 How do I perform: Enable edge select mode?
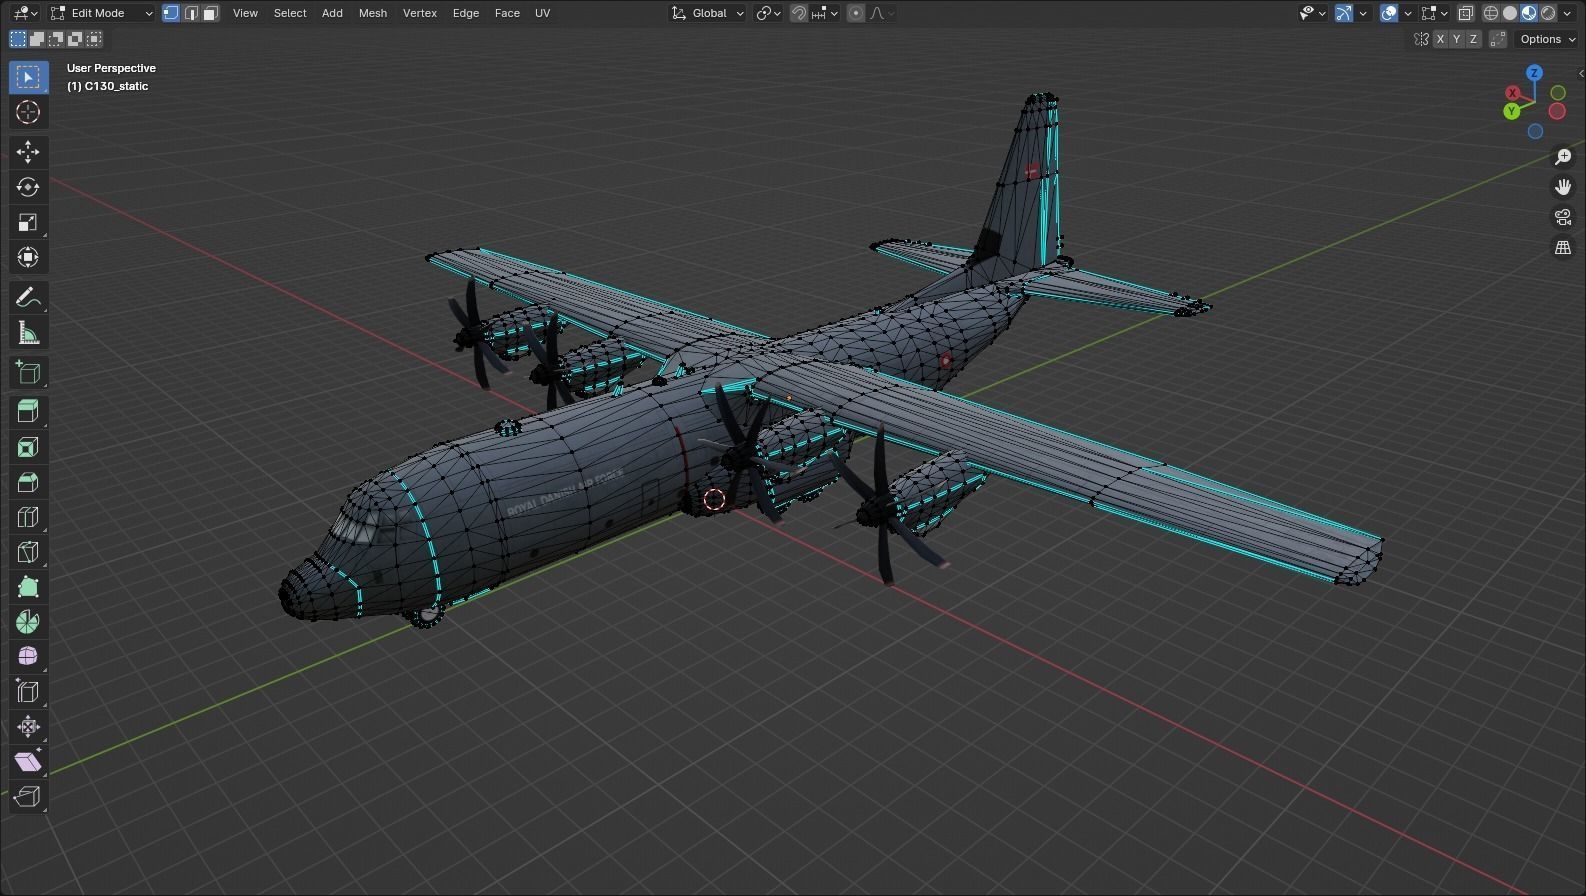tap(191, 13)
